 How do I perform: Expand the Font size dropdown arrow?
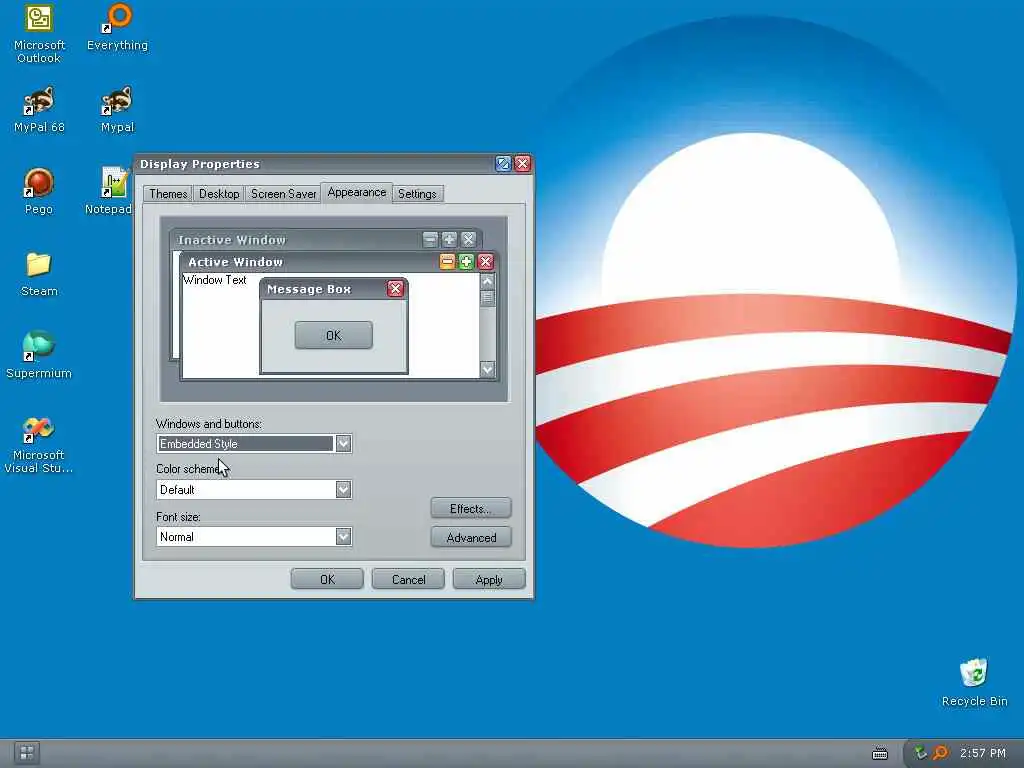tap(344, 536)
